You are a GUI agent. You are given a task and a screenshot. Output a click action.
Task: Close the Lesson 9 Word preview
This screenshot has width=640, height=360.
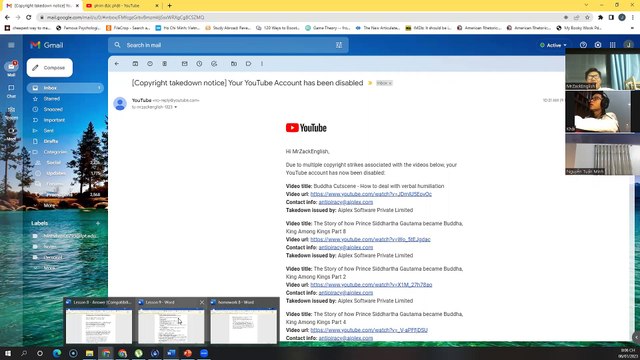tap(202, 302)
